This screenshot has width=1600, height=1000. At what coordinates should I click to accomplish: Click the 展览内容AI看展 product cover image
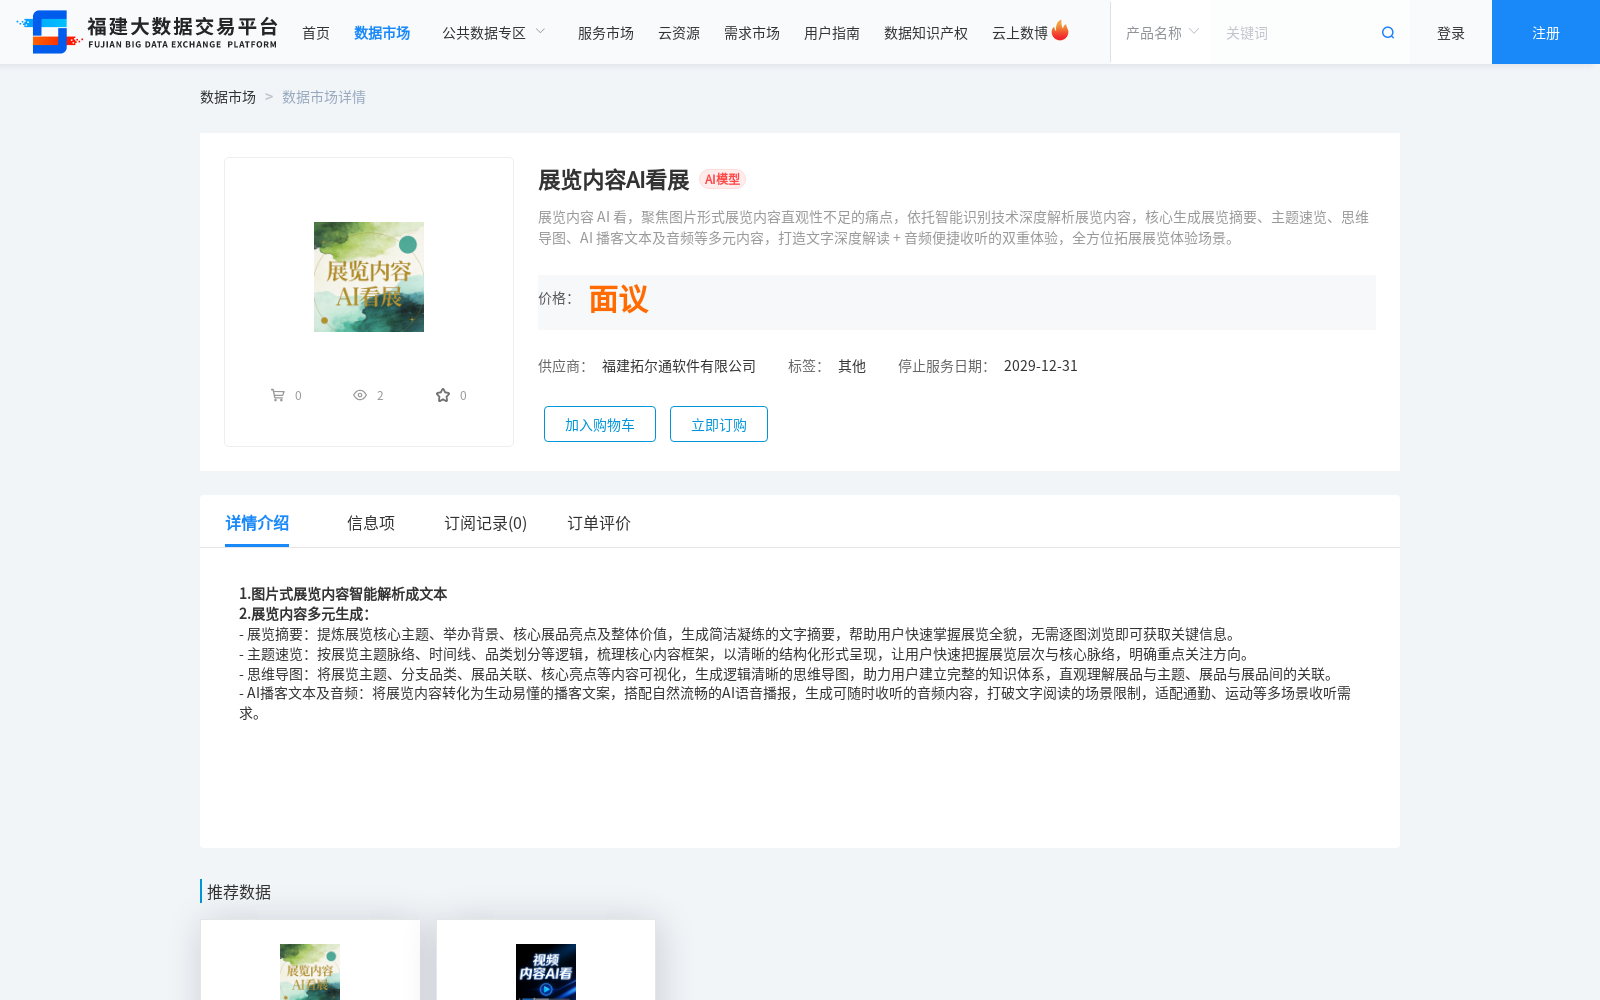369,277
